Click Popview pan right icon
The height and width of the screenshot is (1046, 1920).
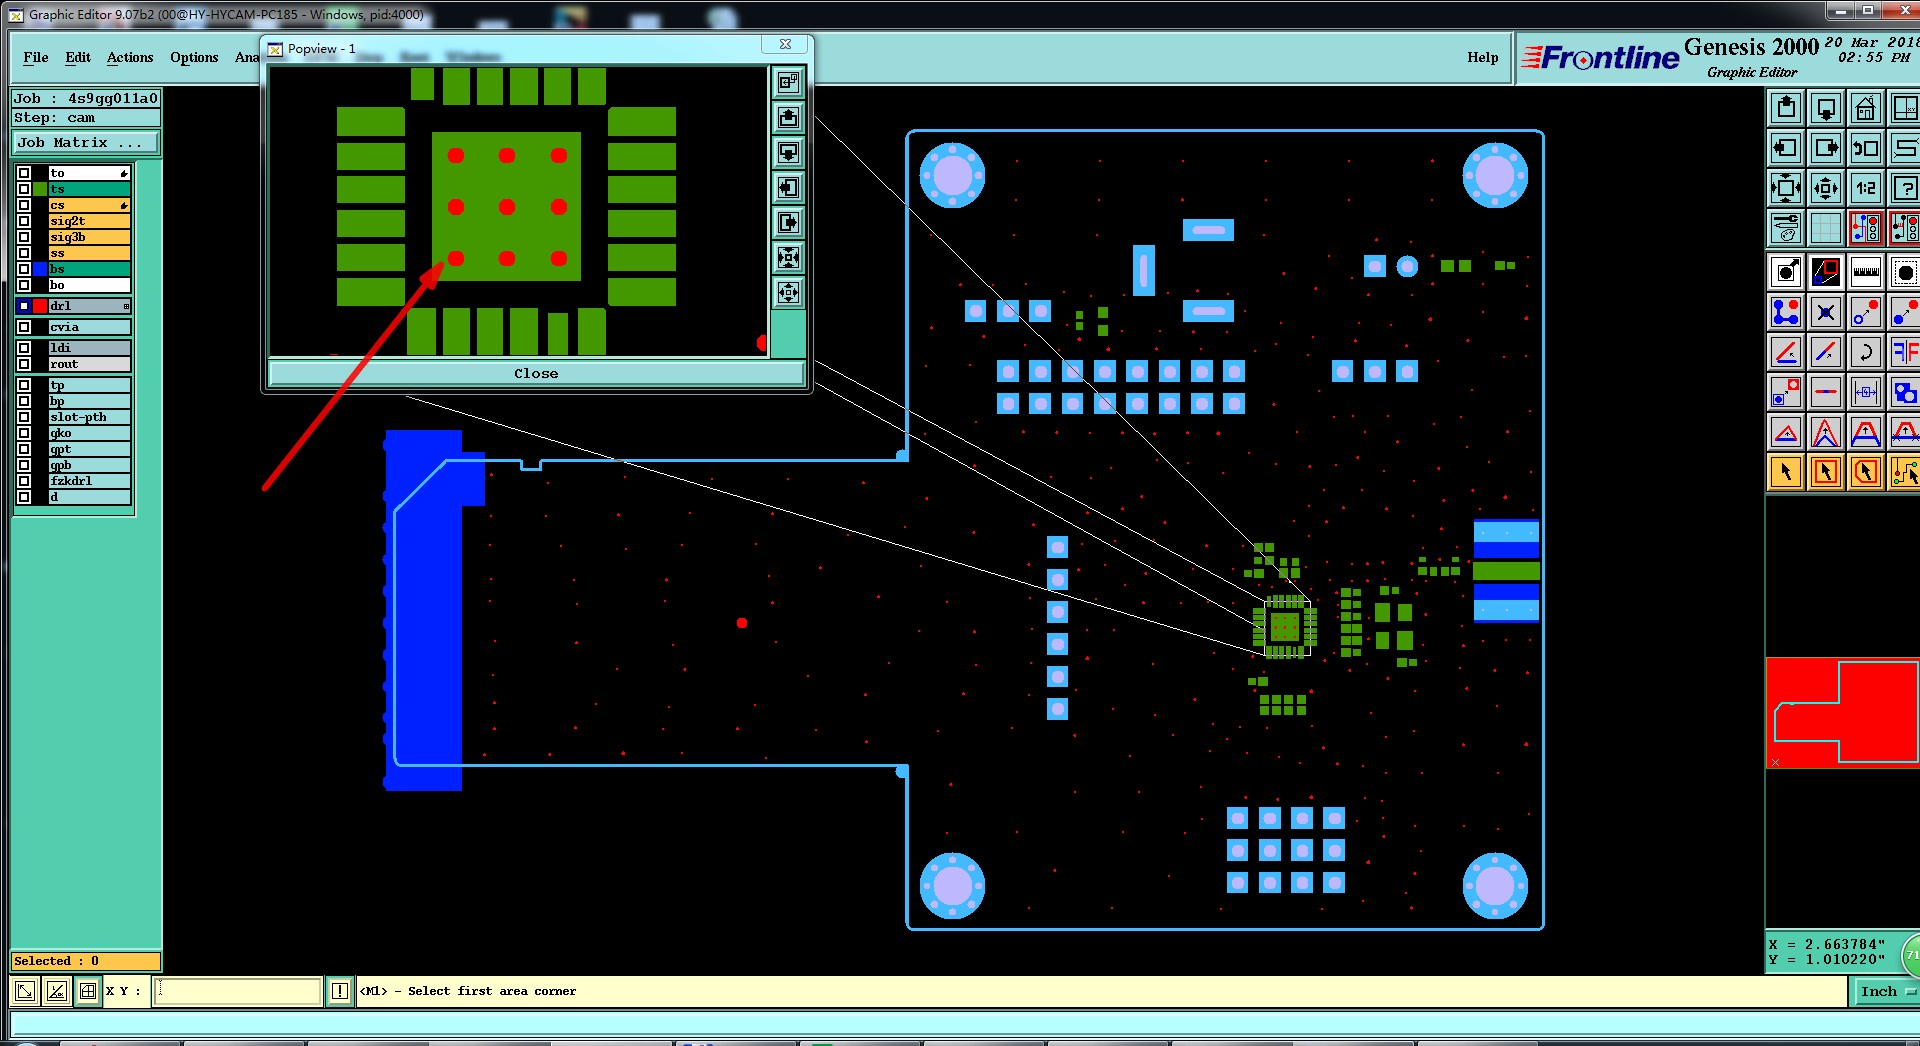coord(789,223)
